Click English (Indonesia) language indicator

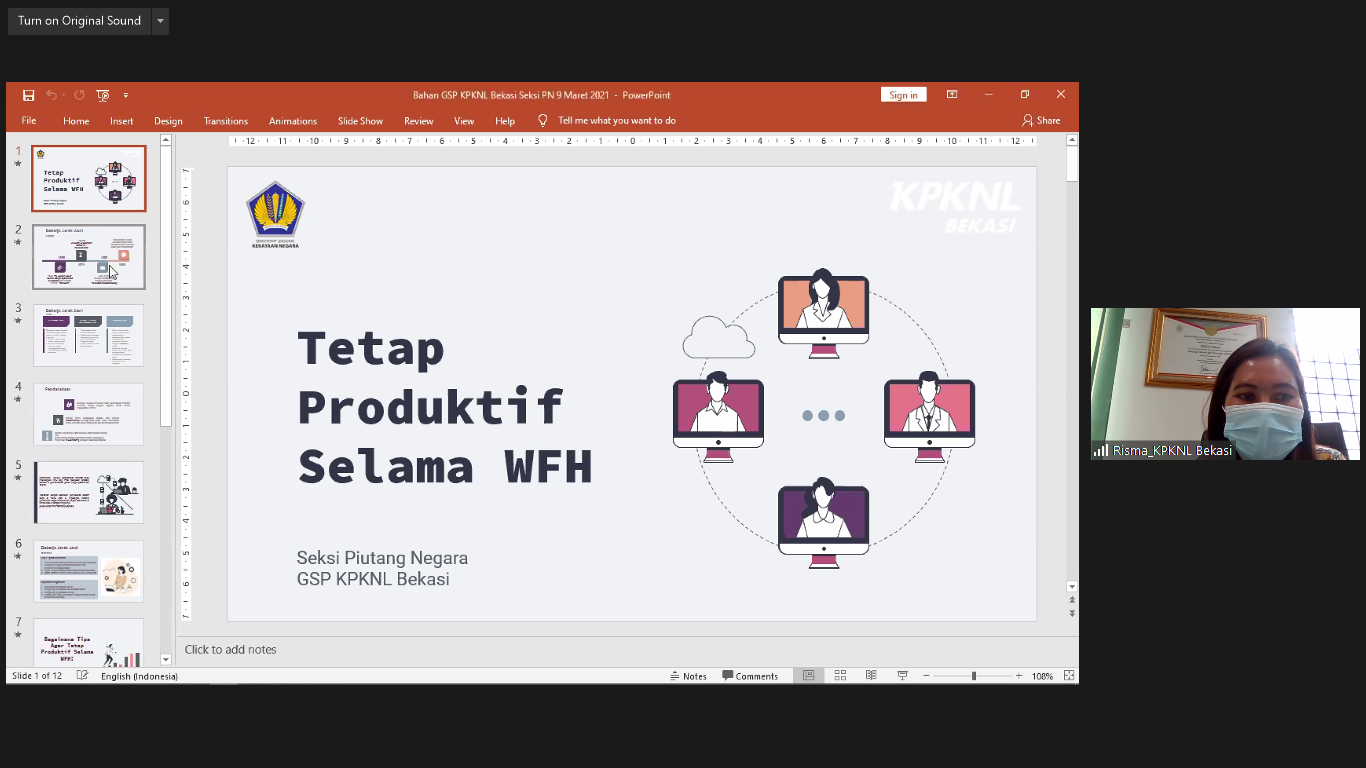(x=139, y=676)
